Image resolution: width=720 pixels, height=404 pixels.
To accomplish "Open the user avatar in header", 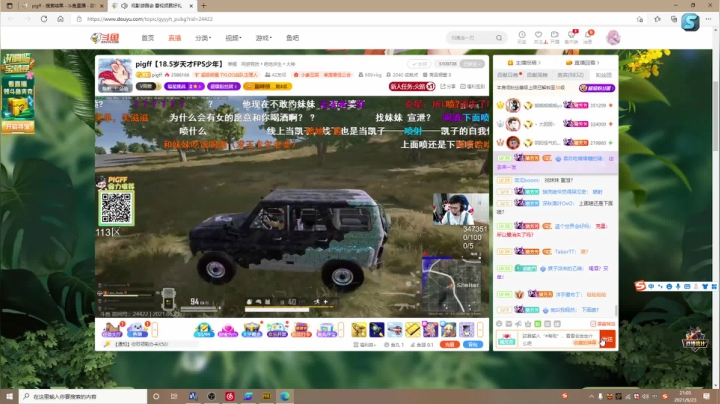I will pyautogui.click(x=613, y=38).
